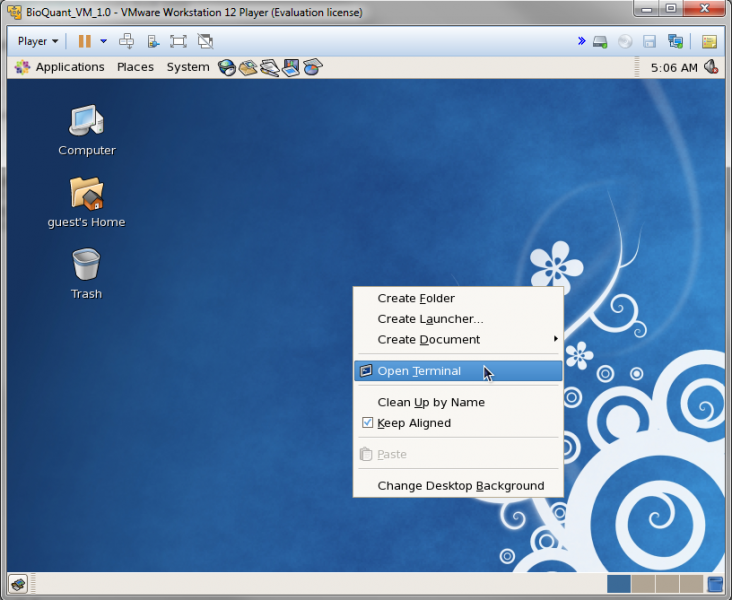Click the network adapter device icon
The width and height of the screenshot is (732, 600).
pyautogui.click(x=676, y=42)
